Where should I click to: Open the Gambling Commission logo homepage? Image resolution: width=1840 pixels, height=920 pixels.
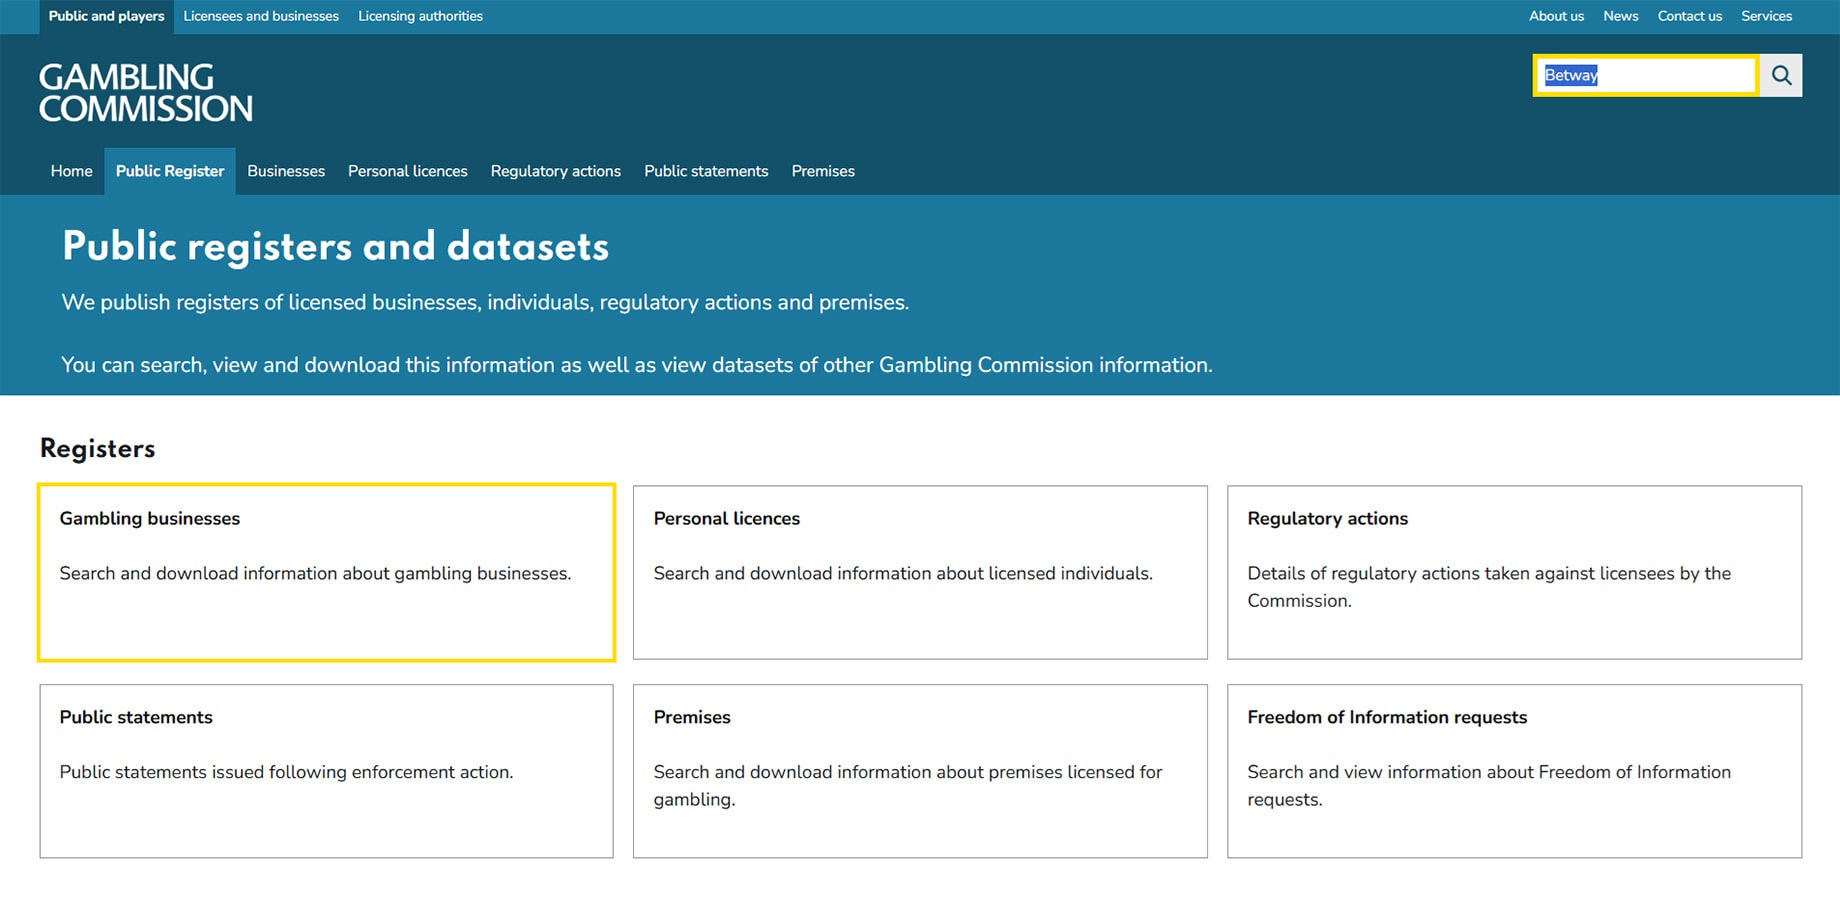(x=146, y=93)
